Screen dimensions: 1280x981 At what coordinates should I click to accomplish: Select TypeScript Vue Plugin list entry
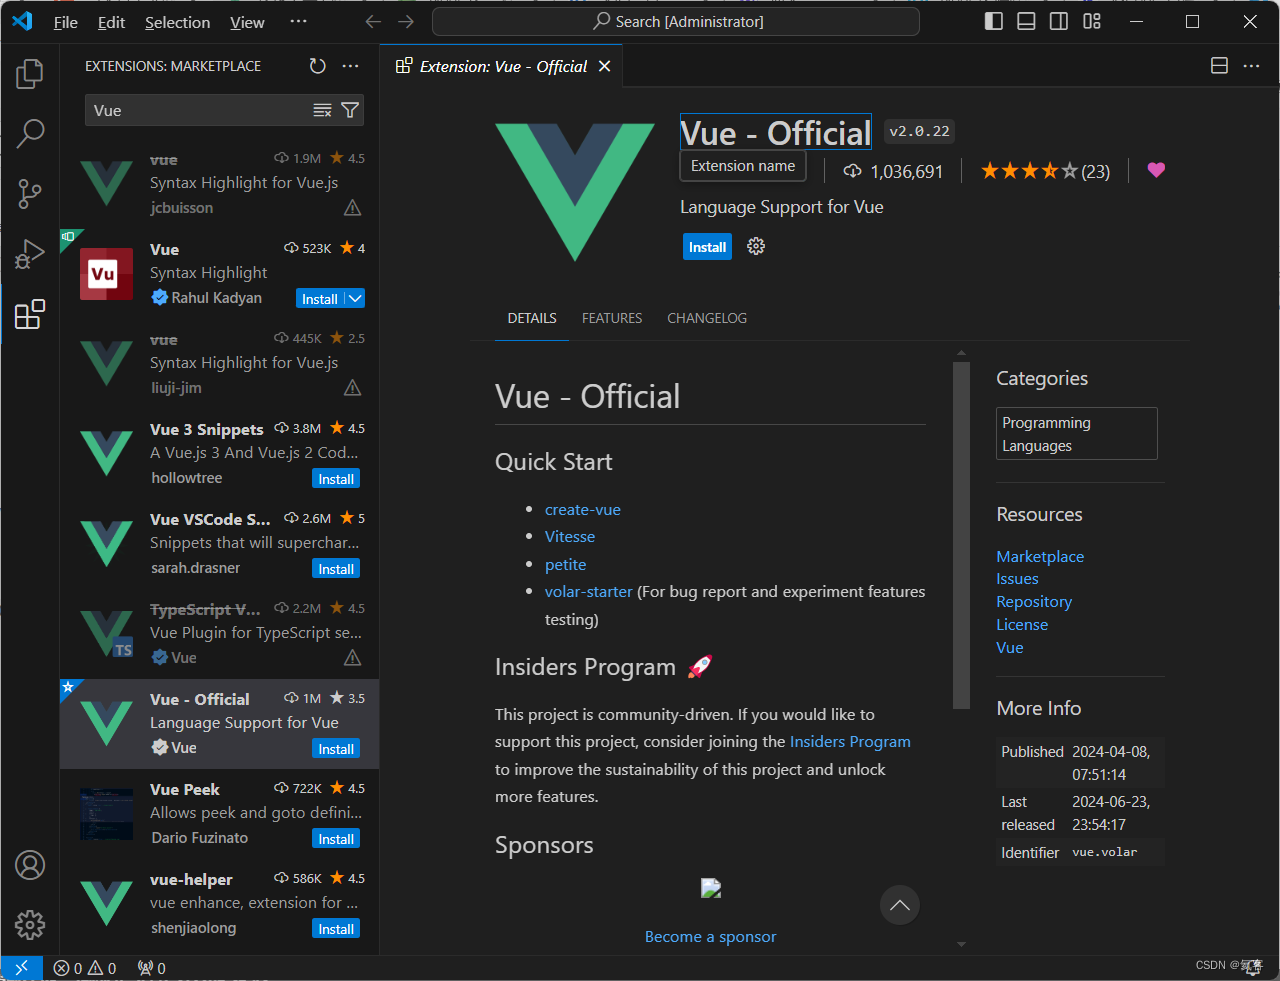click(x=220, y=634)
